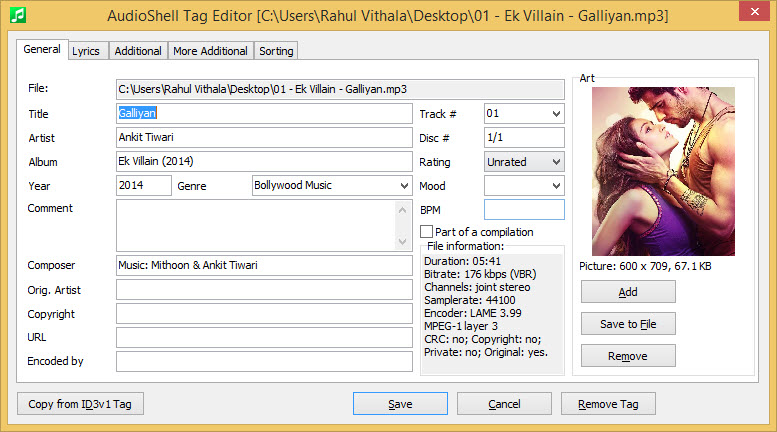Click the Title field containing Galliyan

(x=264, y=113)
